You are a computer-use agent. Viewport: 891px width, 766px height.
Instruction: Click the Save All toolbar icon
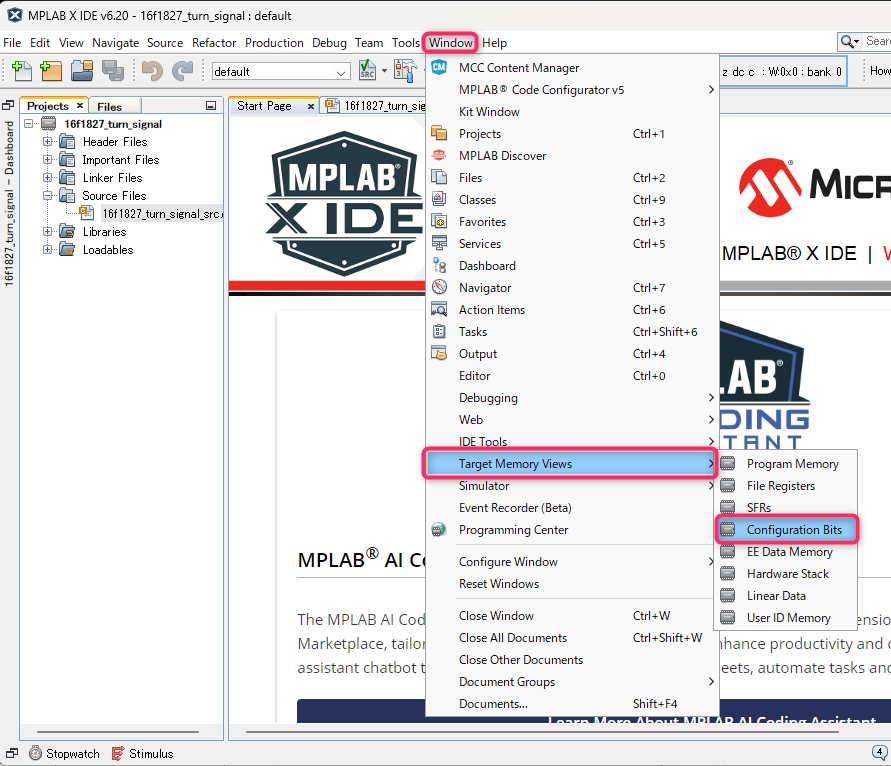(x=113, y=71)
